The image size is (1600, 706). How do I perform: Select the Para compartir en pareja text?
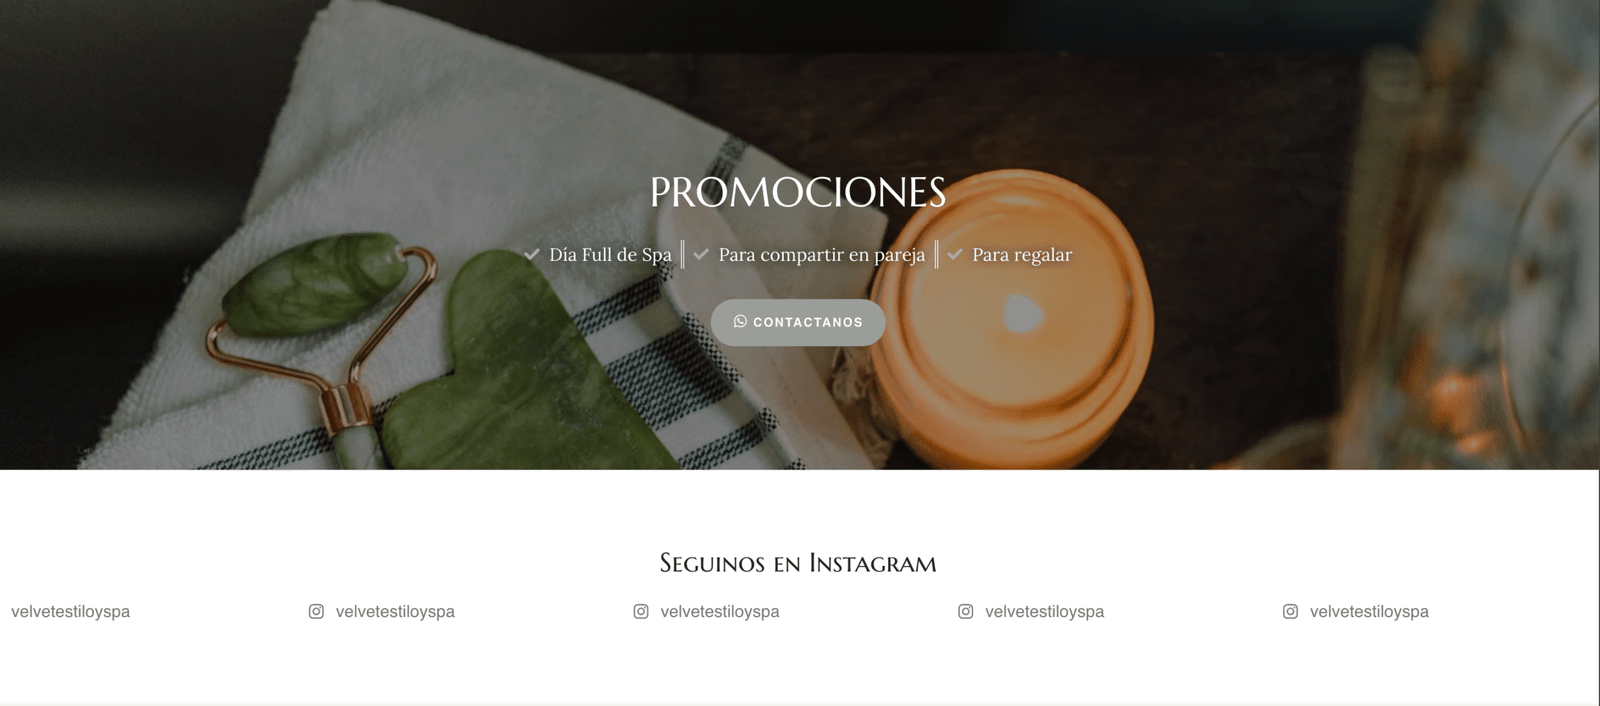[822, 255]
